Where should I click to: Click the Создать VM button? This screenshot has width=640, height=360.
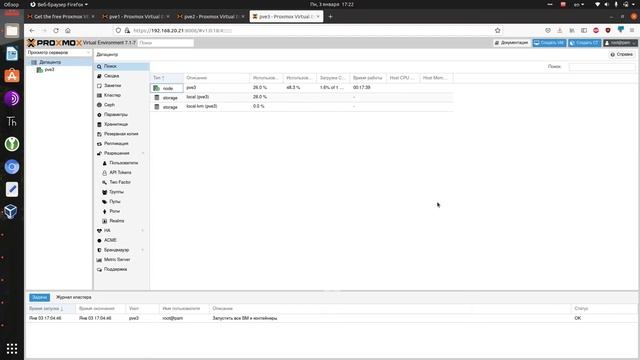(549, 43)
